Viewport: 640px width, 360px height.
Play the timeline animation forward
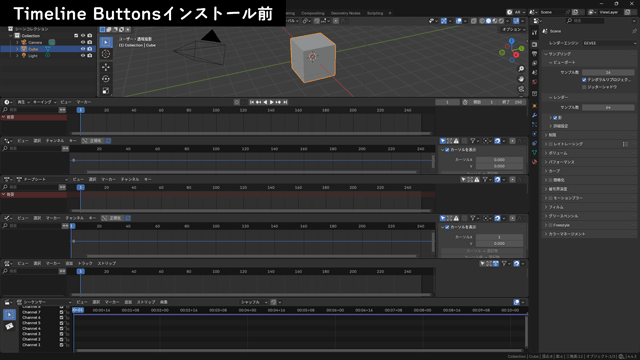click(x=271, y=102)
